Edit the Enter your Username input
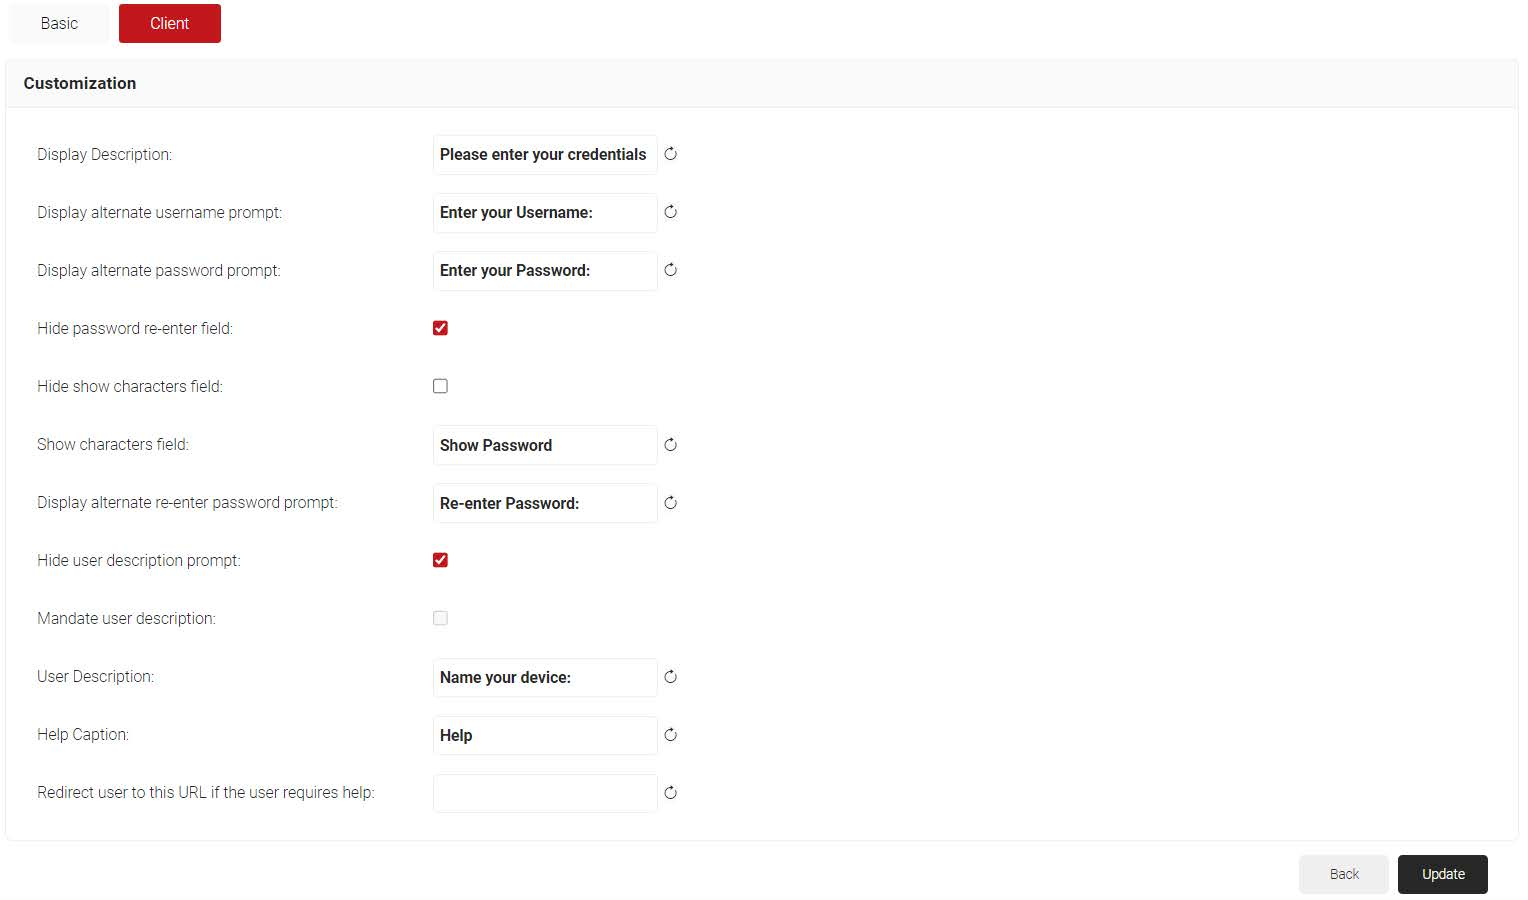 click(x=545, y=212)
